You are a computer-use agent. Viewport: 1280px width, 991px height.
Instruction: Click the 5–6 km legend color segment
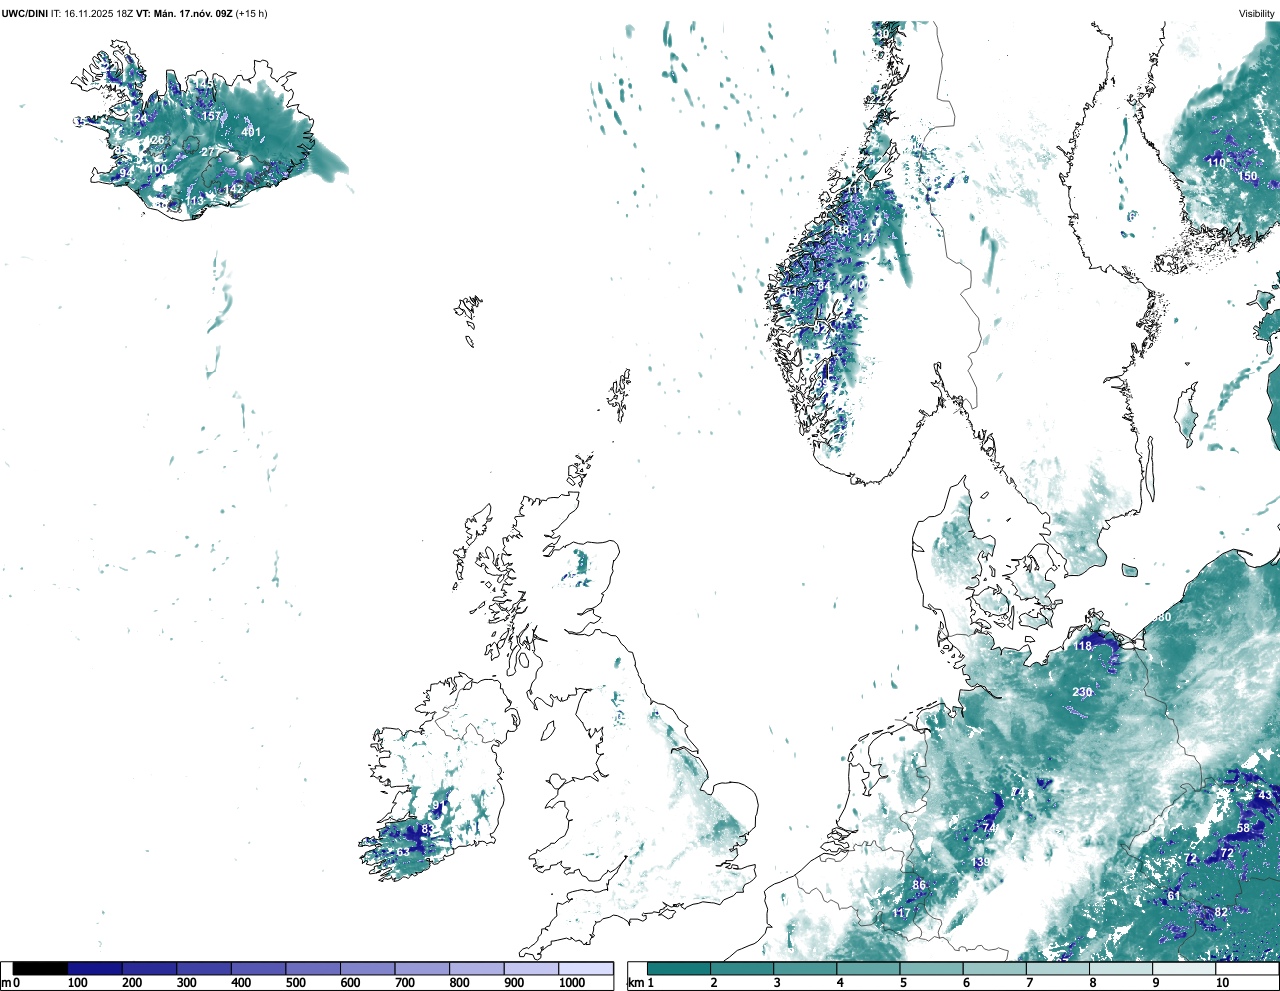coord(931,968)
